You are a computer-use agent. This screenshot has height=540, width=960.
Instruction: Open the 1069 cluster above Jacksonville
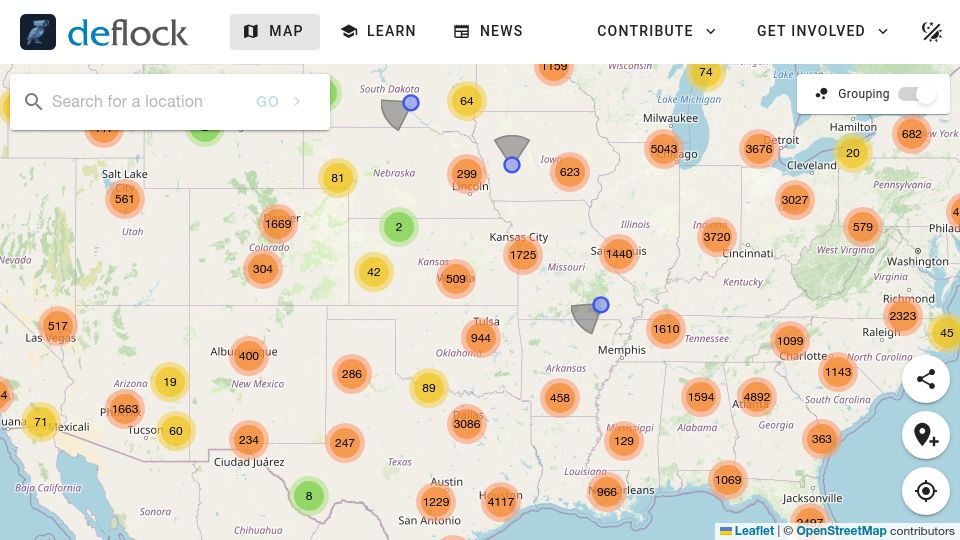tap(727, 480)
